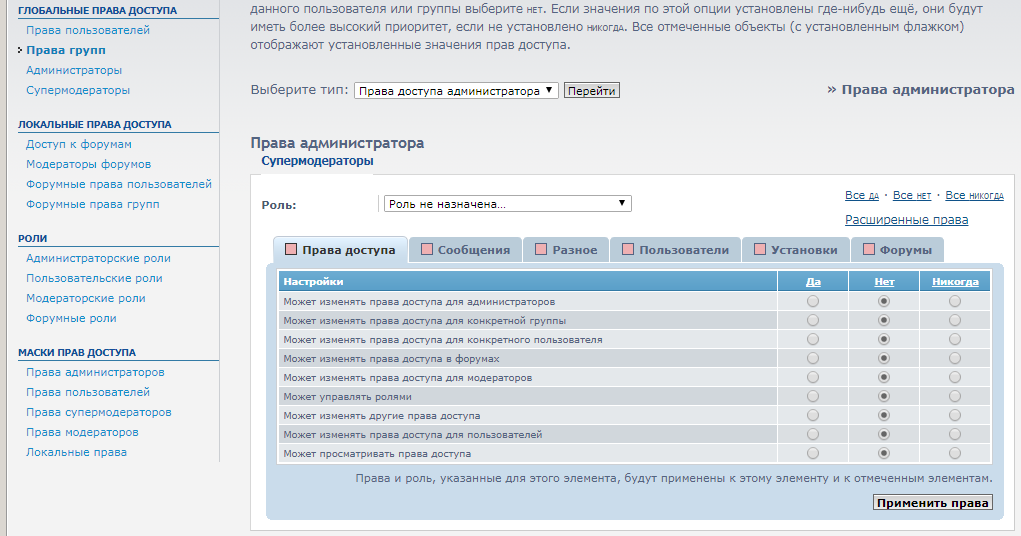Set 'Может управлять ролями' to Никогда
Image resolution: width=1021 pixels, height=536 pixels.
click(x=955, y=397)
